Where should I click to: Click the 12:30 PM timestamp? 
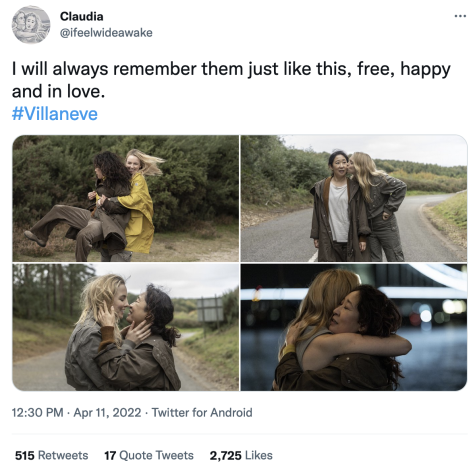pos(37,413)
